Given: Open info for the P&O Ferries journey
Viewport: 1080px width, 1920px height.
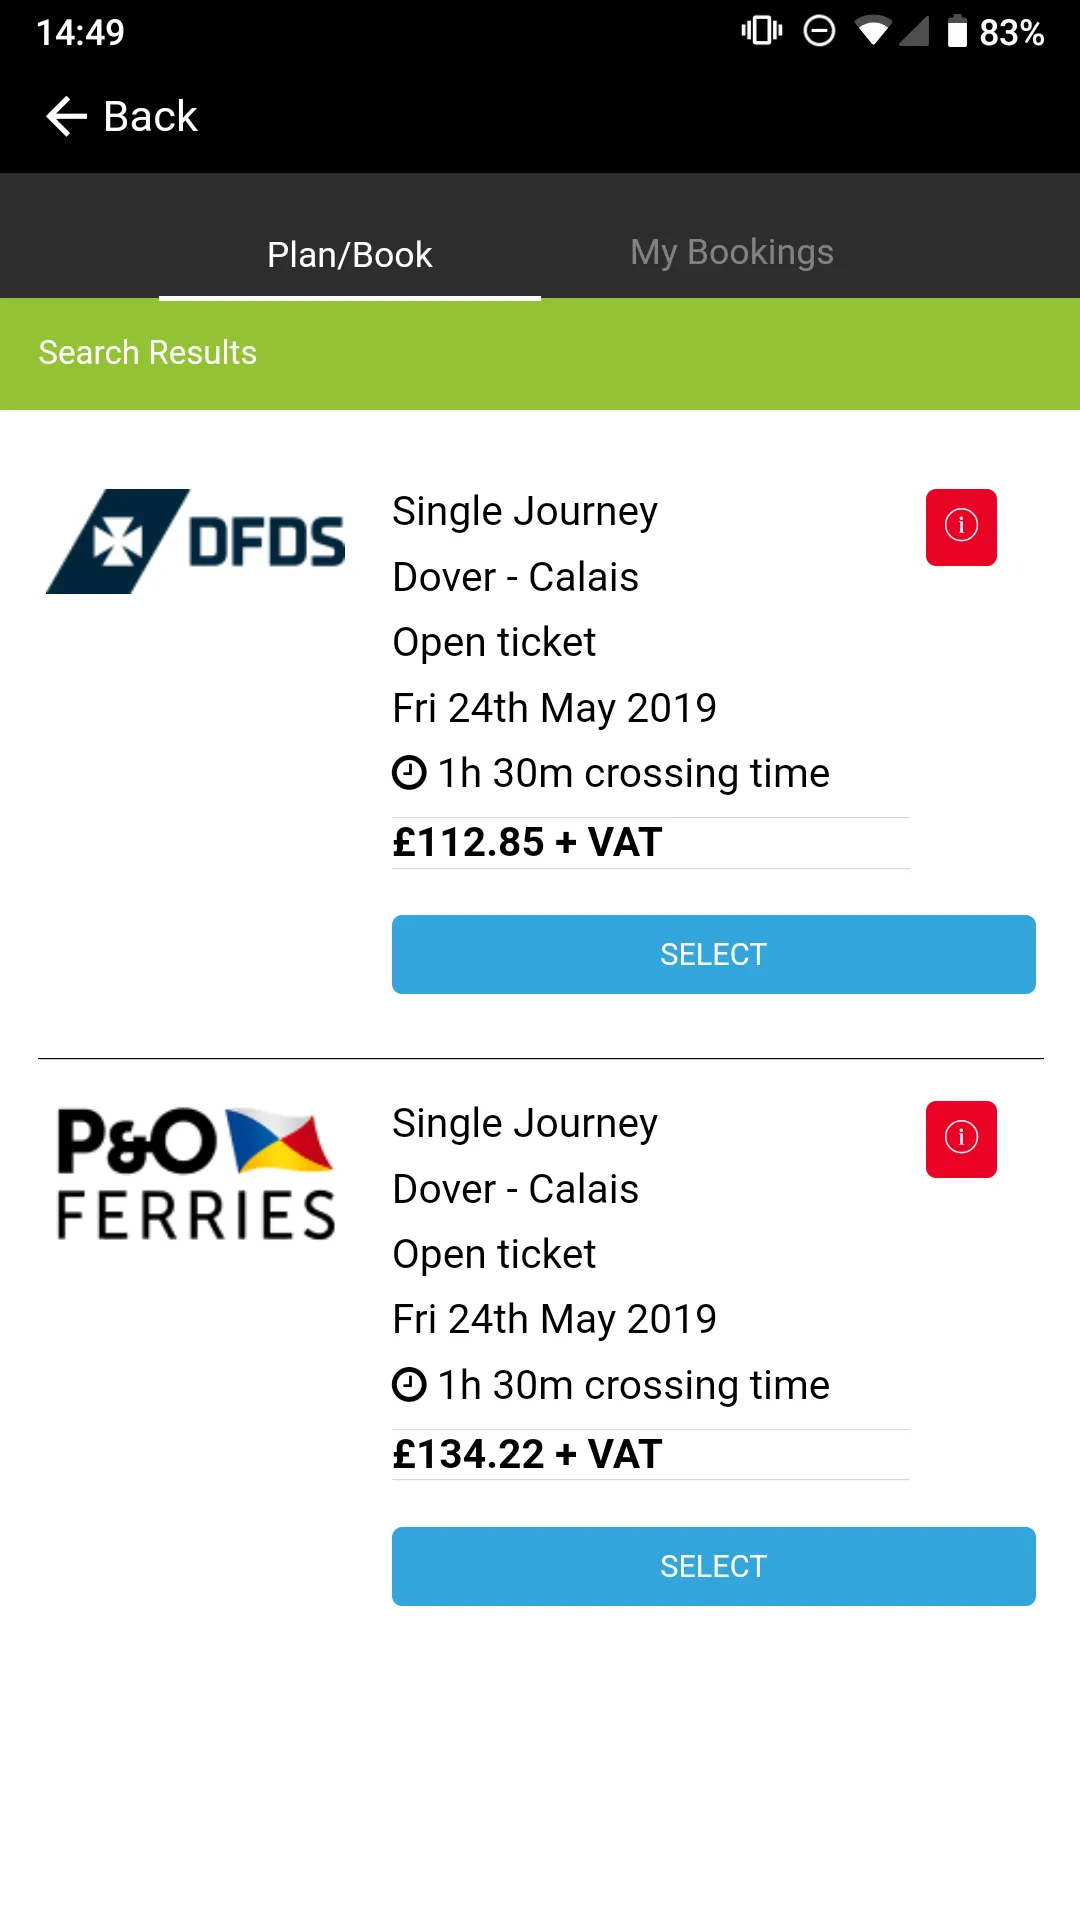Looking at the screenshot, I should coord(961,1139).
